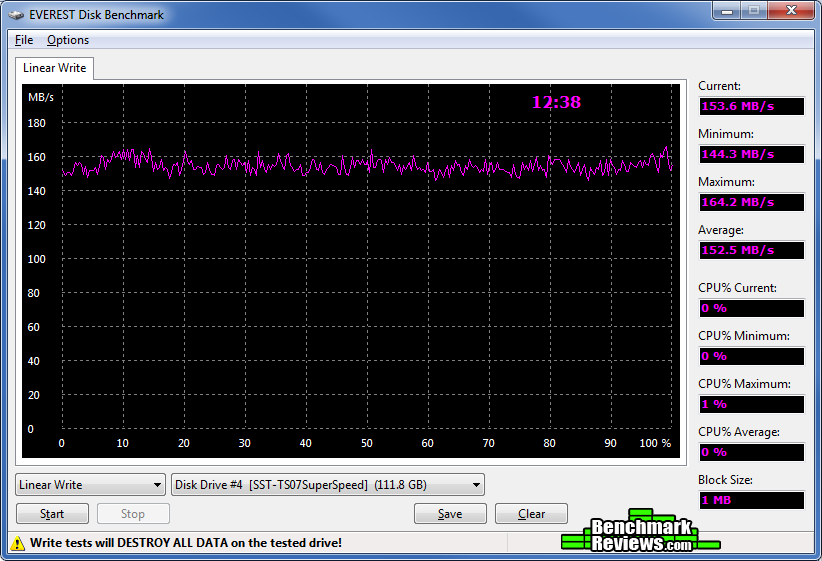The width and height of the screenshot is (822, 561).
Task: Click the EVEREST disk icon in title bar
Action: [16, 15]
